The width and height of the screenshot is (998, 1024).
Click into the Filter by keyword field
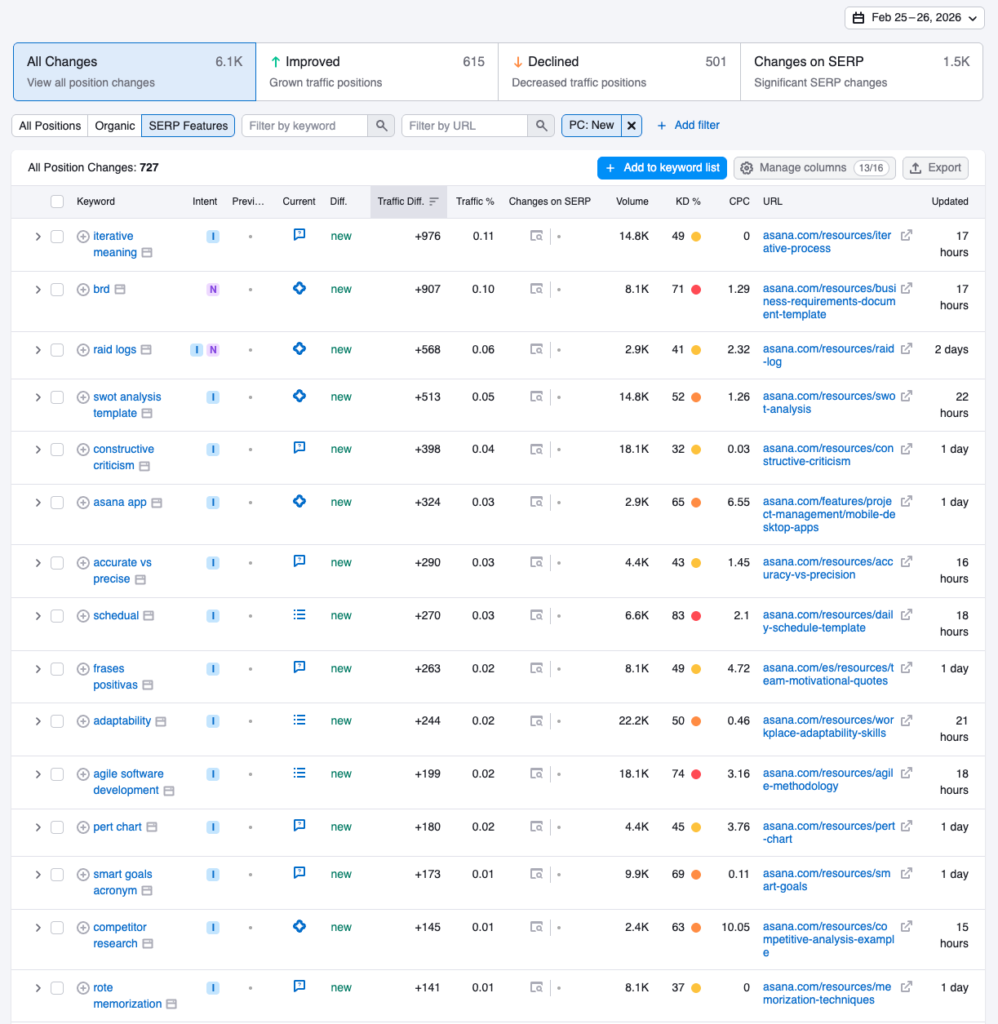(x=305, y=126)
